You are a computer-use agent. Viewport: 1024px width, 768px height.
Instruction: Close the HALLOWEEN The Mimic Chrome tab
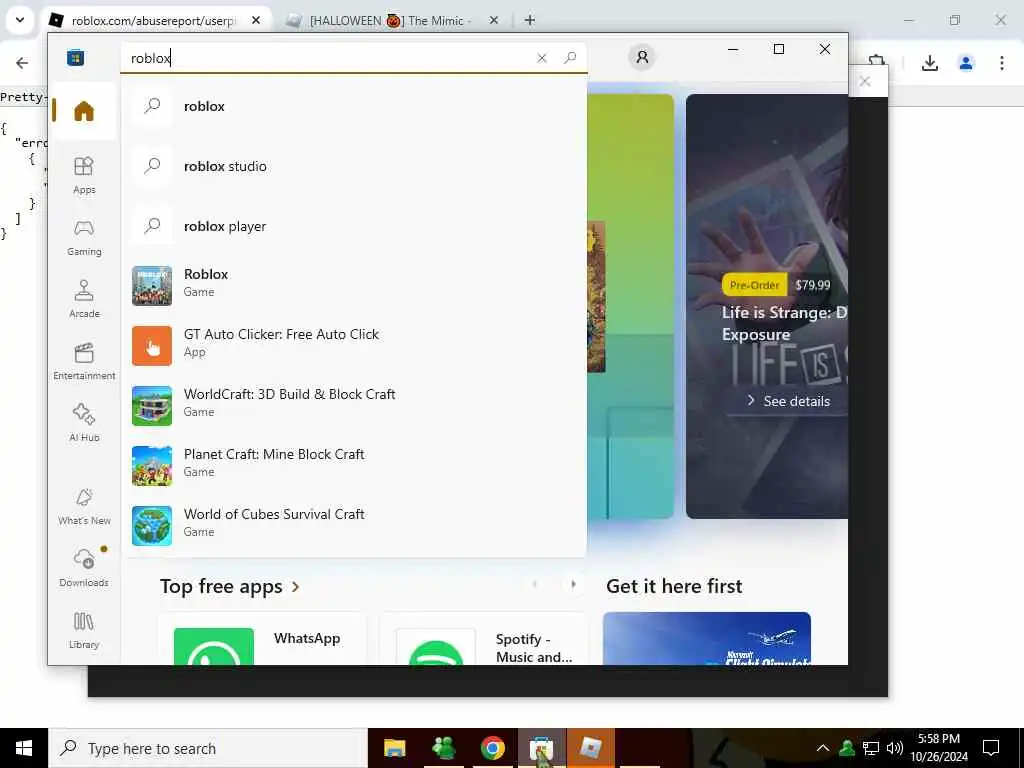(x=494, y=21)
